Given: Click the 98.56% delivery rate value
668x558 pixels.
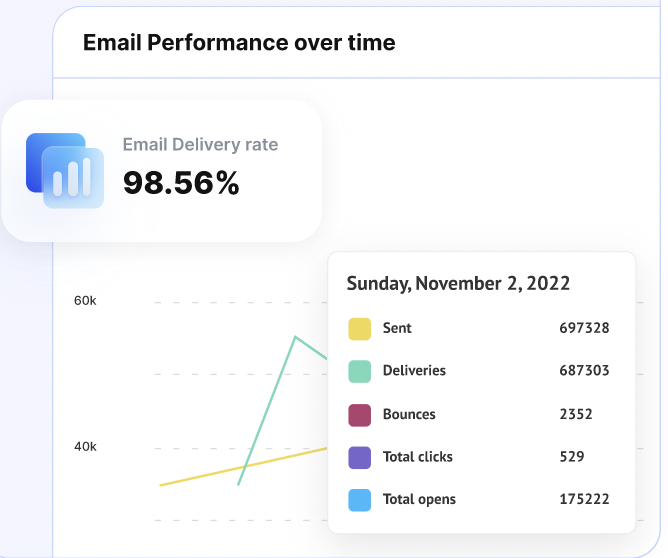Looking at the screenshot, I should 181,183.
